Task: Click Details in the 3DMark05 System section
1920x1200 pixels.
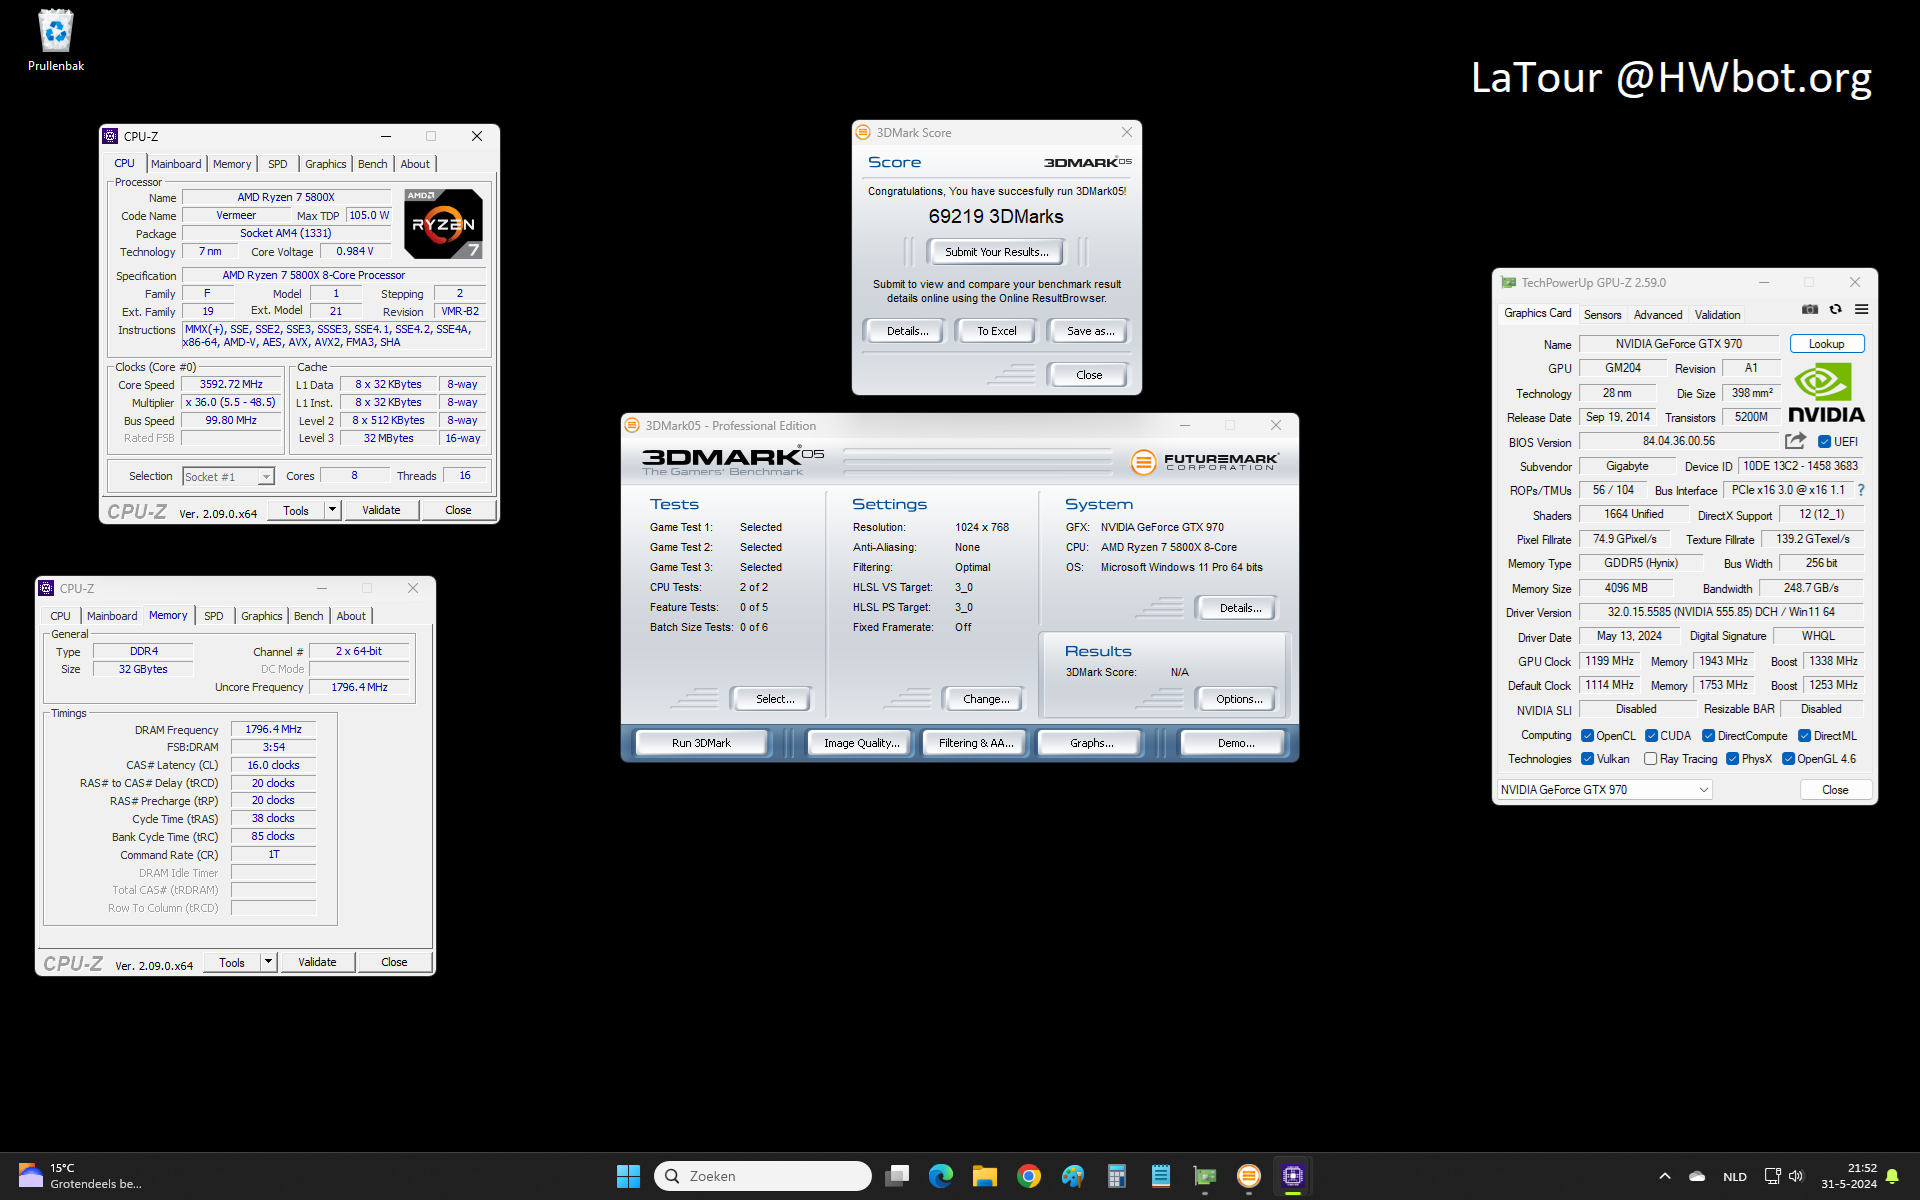Action: click(x=1240, y=608)
